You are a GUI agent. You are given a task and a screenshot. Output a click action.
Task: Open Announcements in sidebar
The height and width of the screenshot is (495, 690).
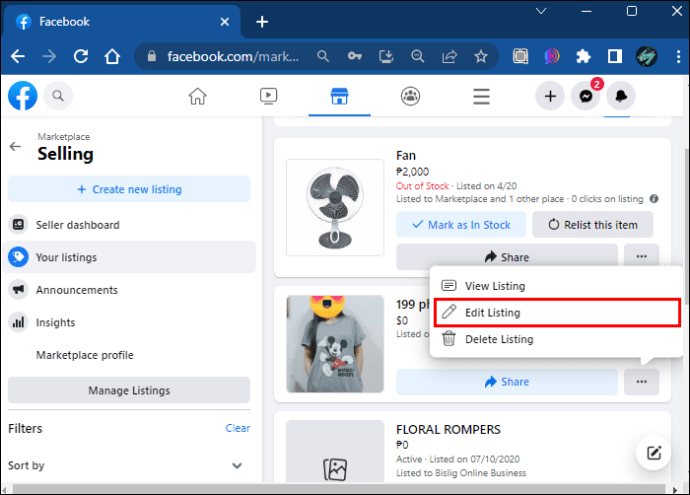click(129, 290)
